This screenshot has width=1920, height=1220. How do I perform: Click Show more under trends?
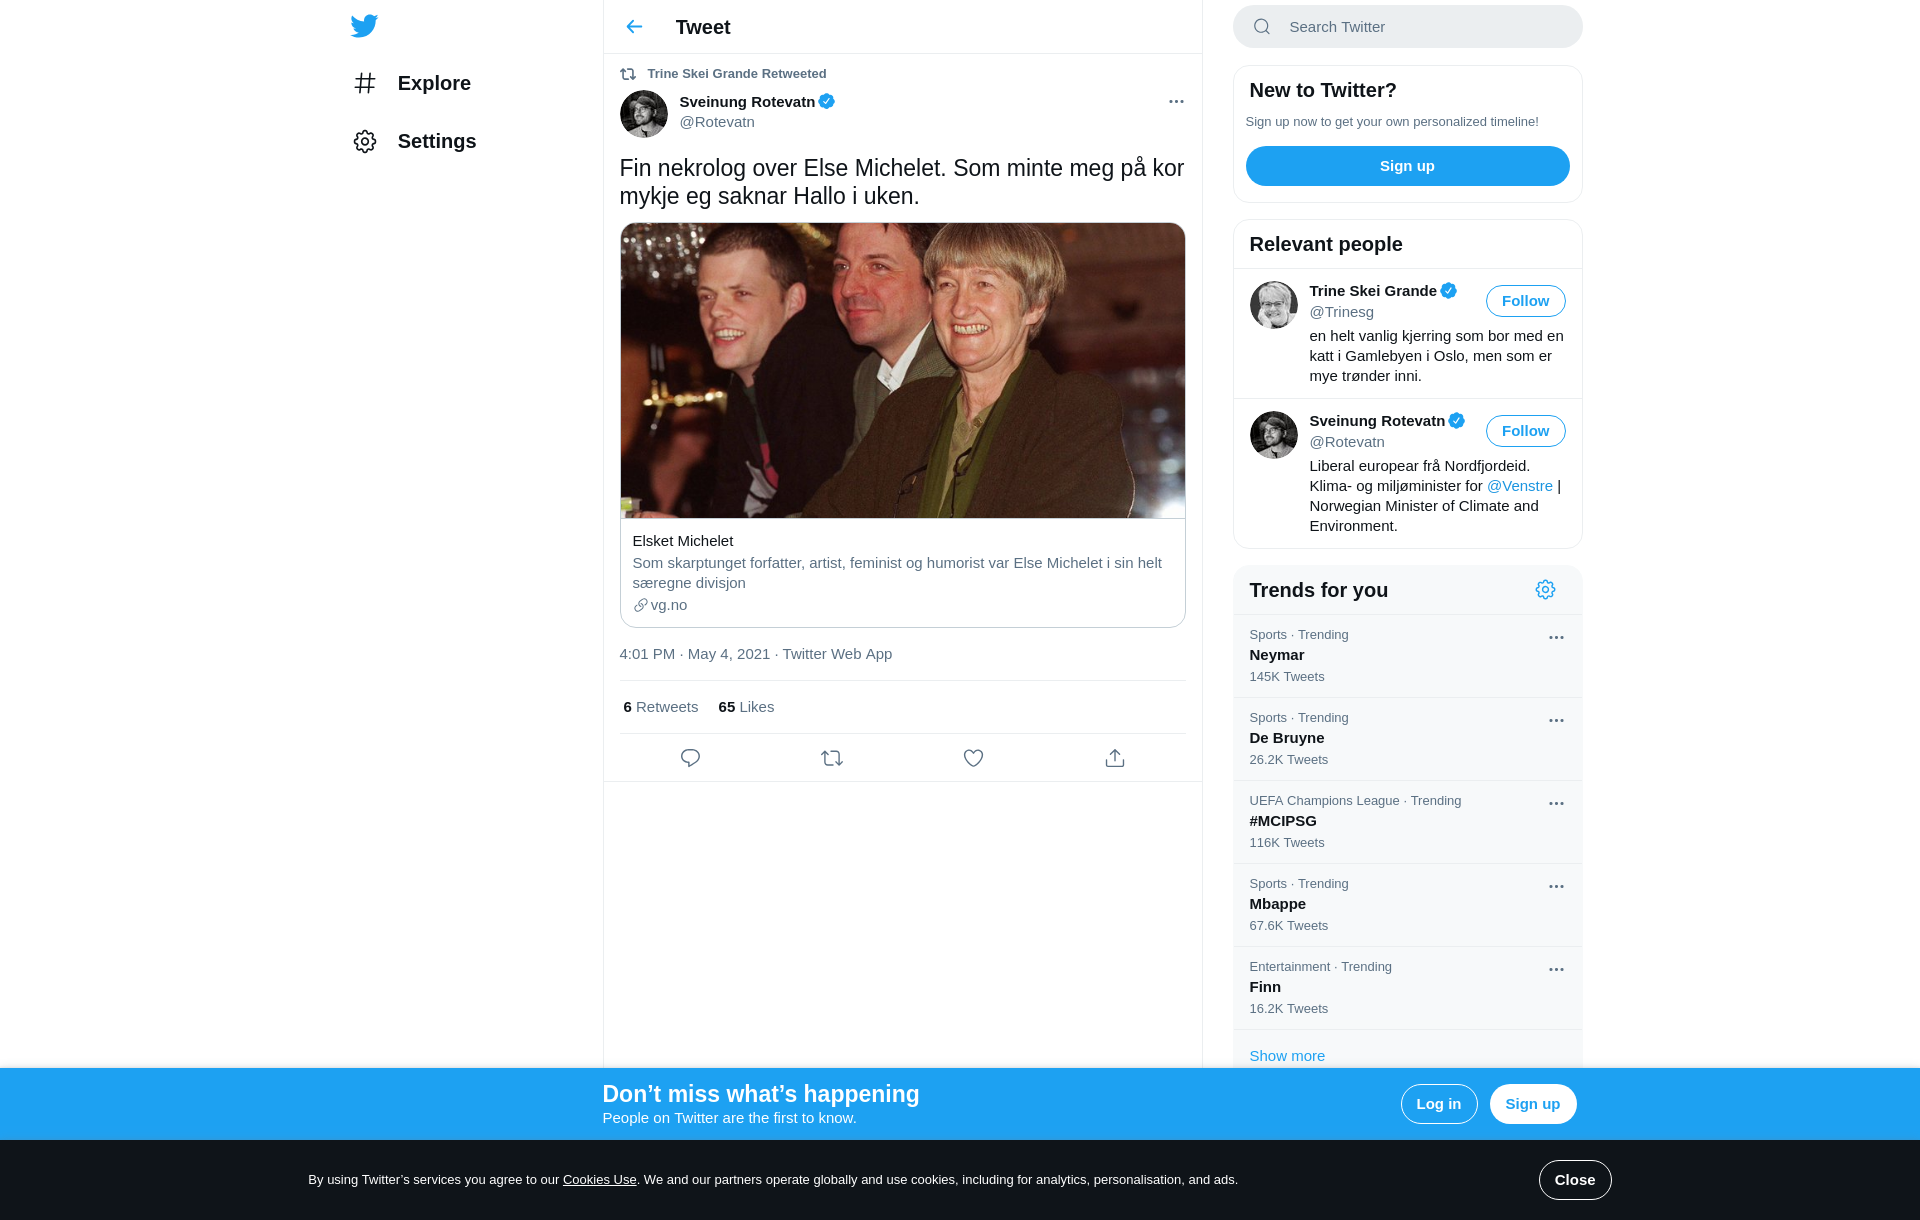pyautogui.click(x=1287, y=1056)
